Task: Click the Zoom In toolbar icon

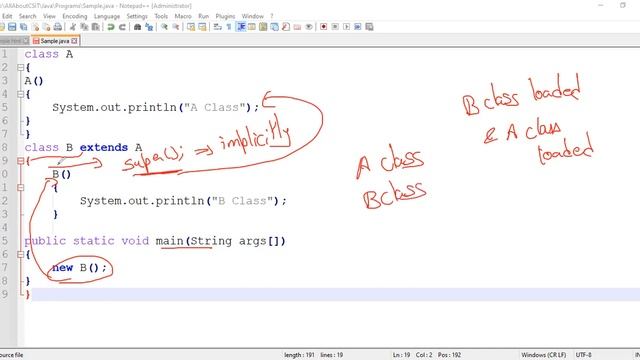Action: (164, 27)
